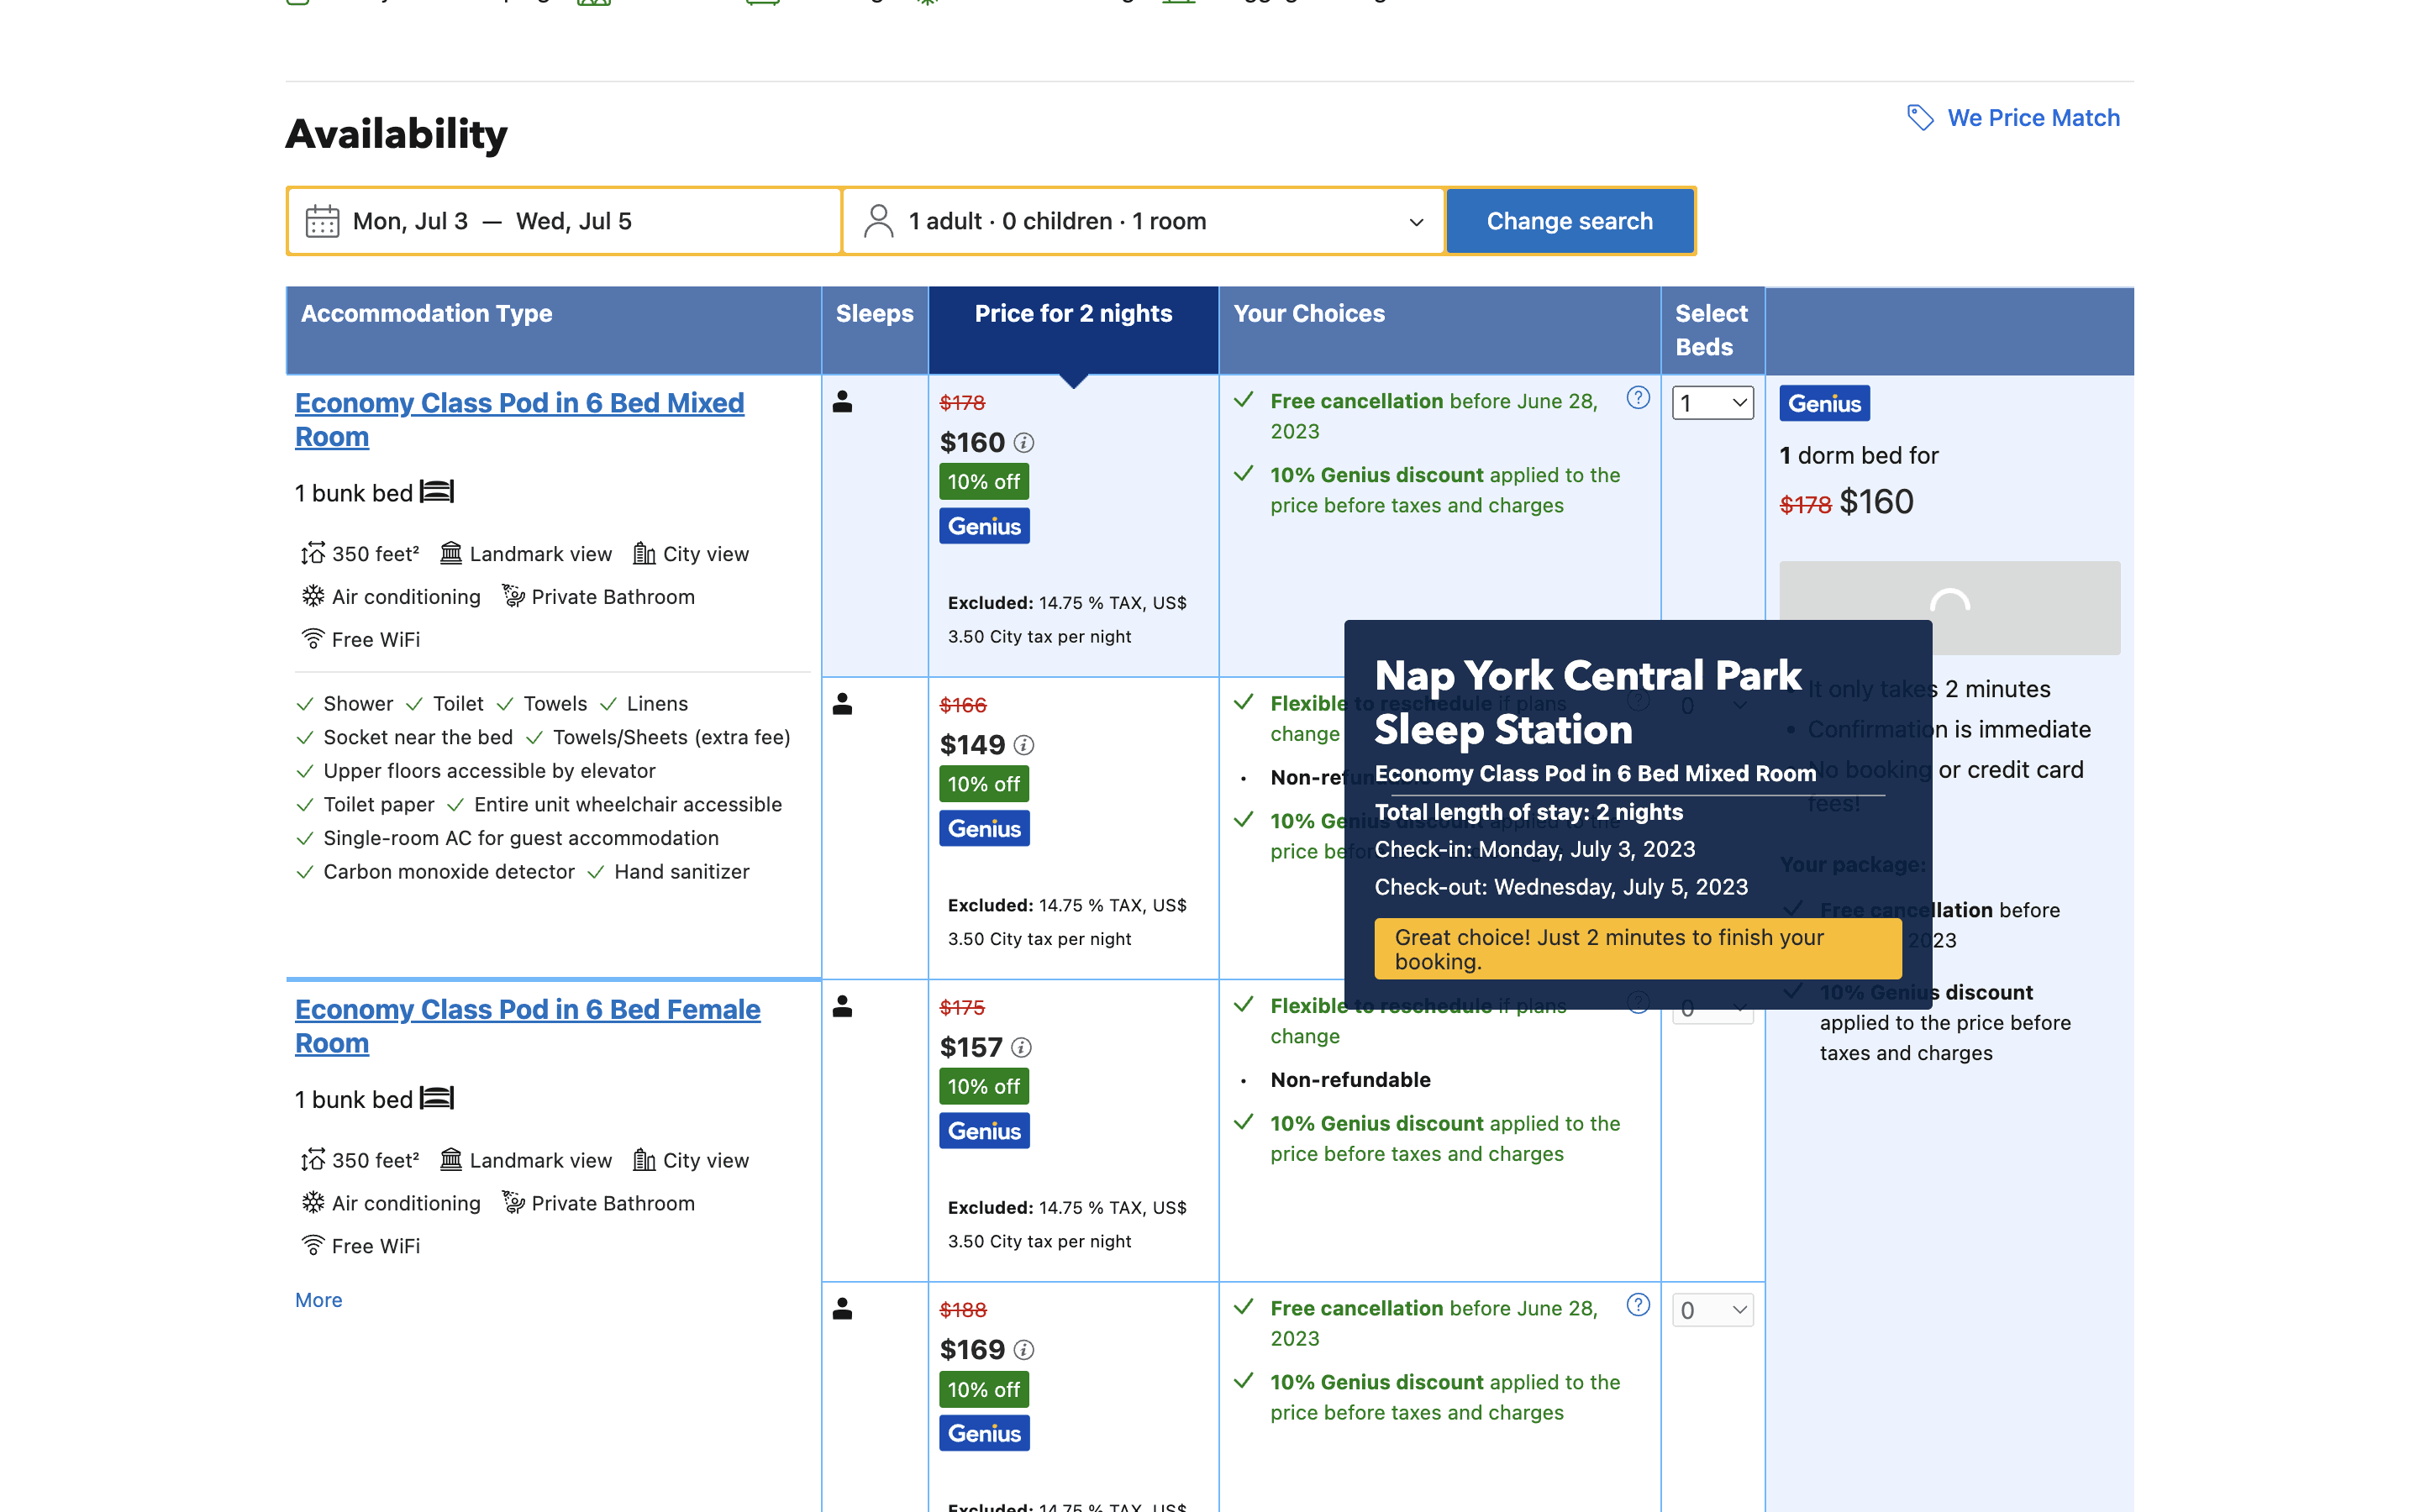Click the info icon beside $169 price
The image size is (2420, 1512).
tap(1024, 1350)
